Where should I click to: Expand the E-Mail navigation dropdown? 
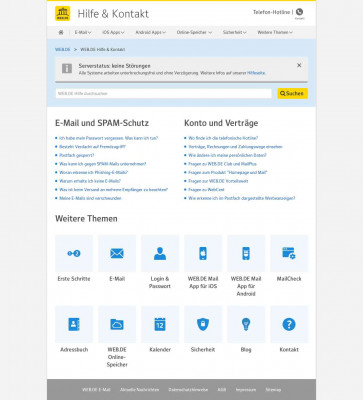(83, 32)
